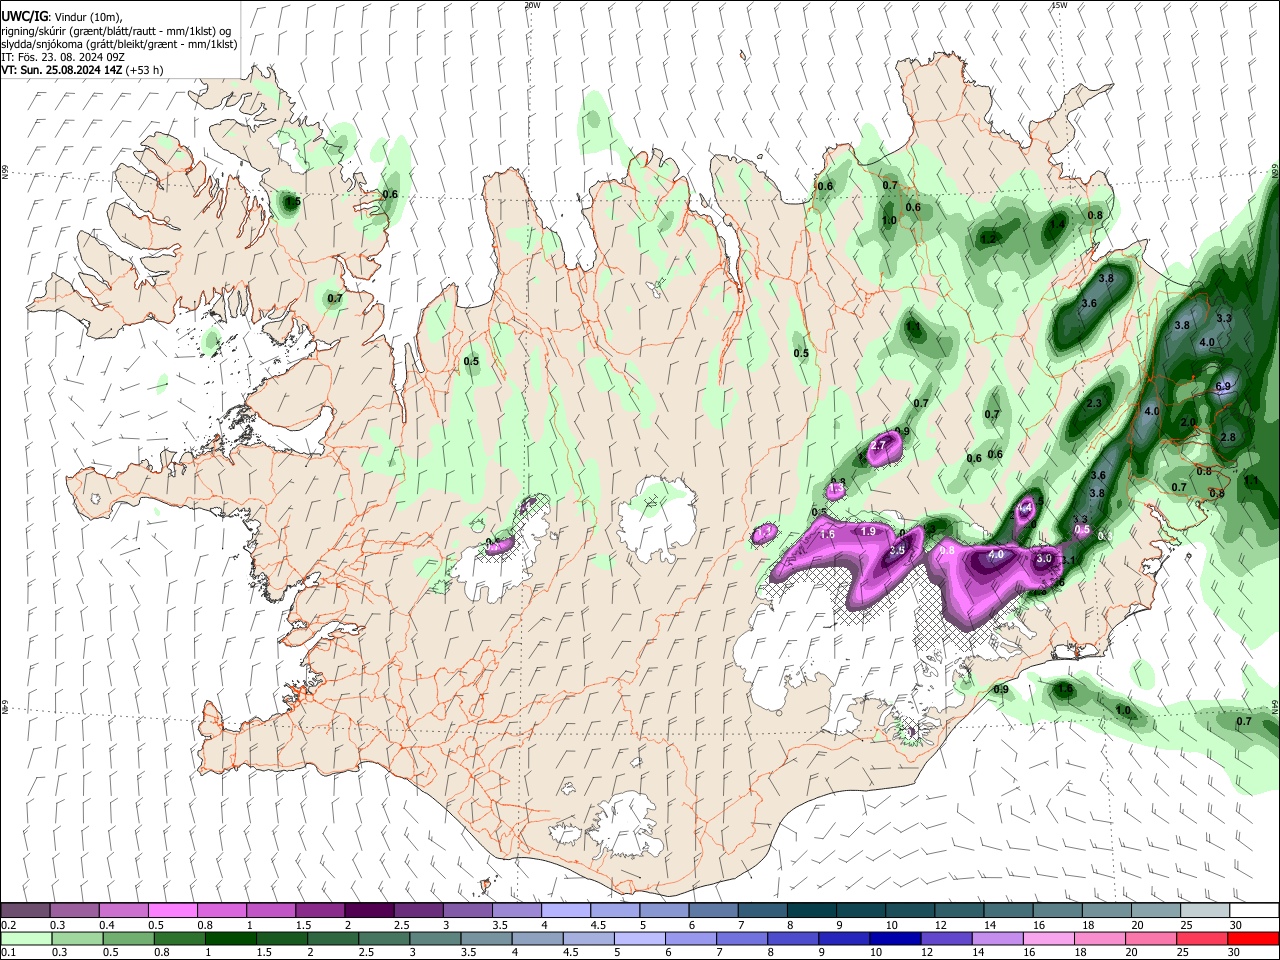The image size is (1280, 960).
Task: Click the bright red rain swatch above 30
Action: tap(1252, 939)
